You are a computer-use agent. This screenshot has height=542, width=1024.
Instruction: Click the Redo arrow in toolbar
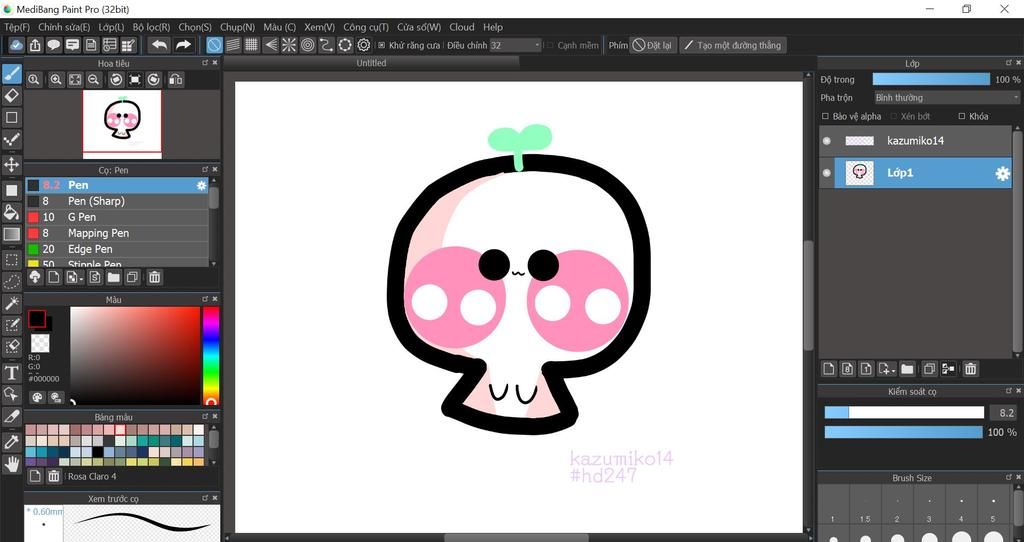click(184, 45)
